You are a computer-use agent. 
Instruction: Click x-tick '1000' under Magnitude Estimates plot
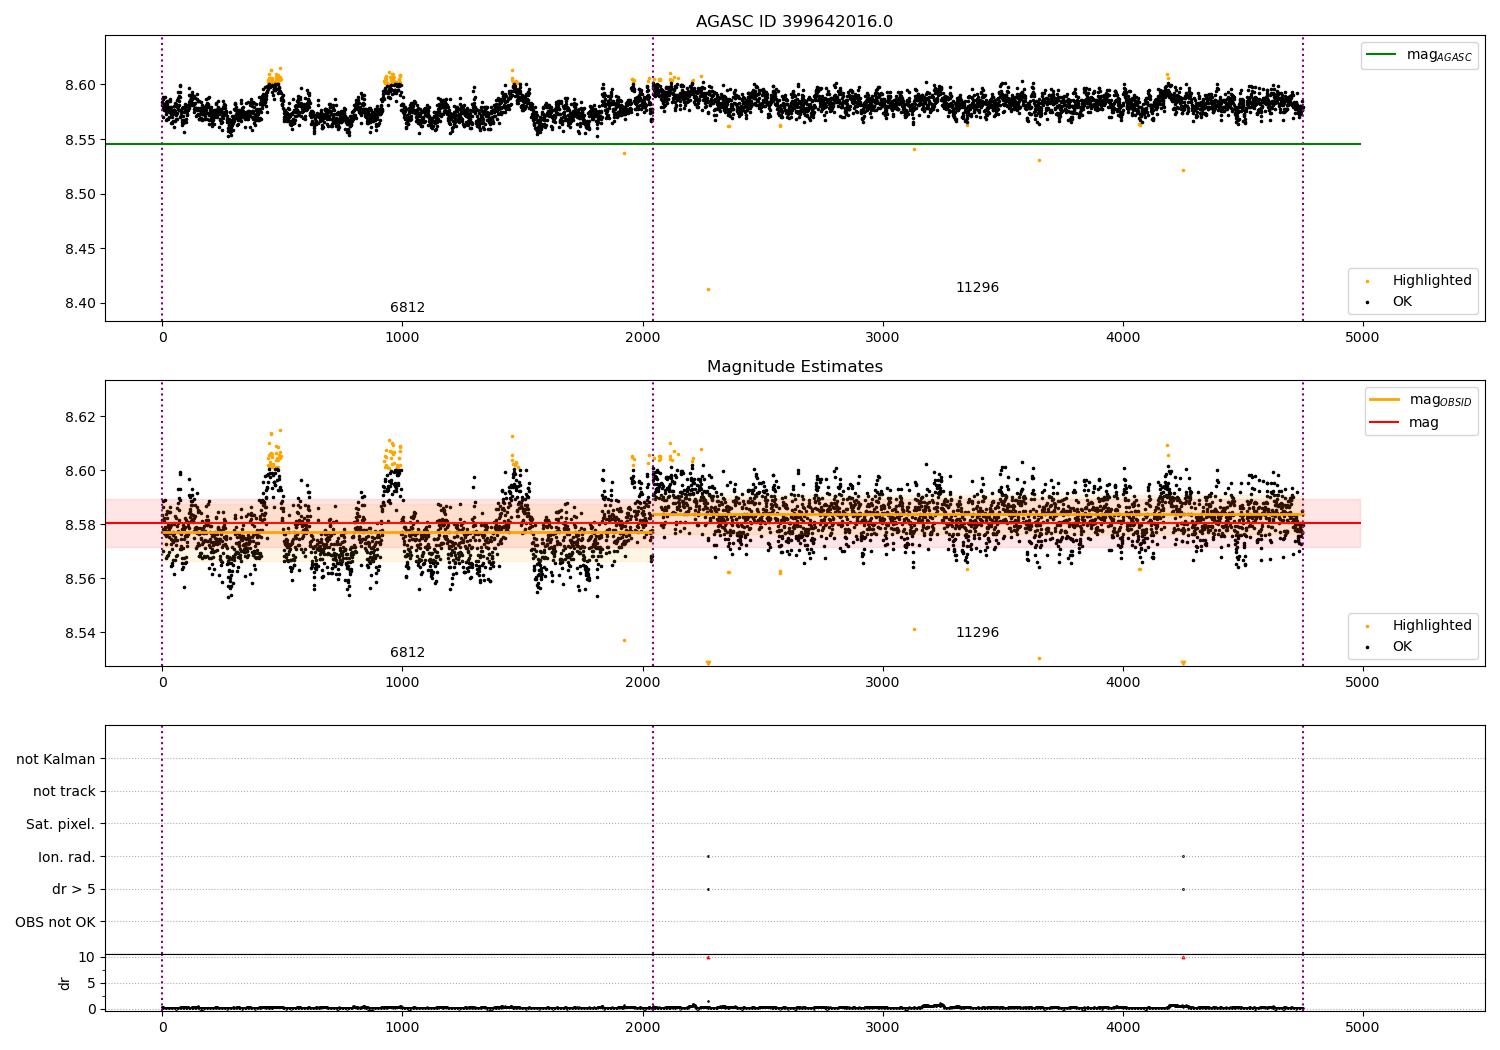coord(402,682)
